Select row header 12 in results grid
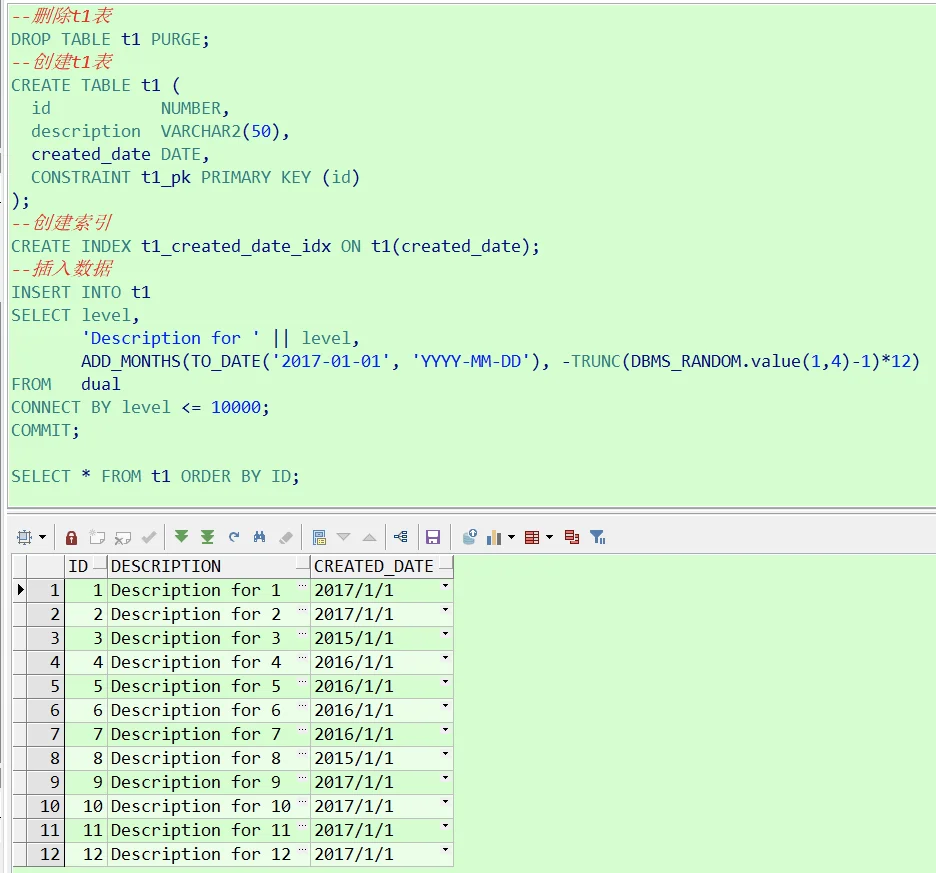Viewport: 936px width, 873px height. (45, 854)
